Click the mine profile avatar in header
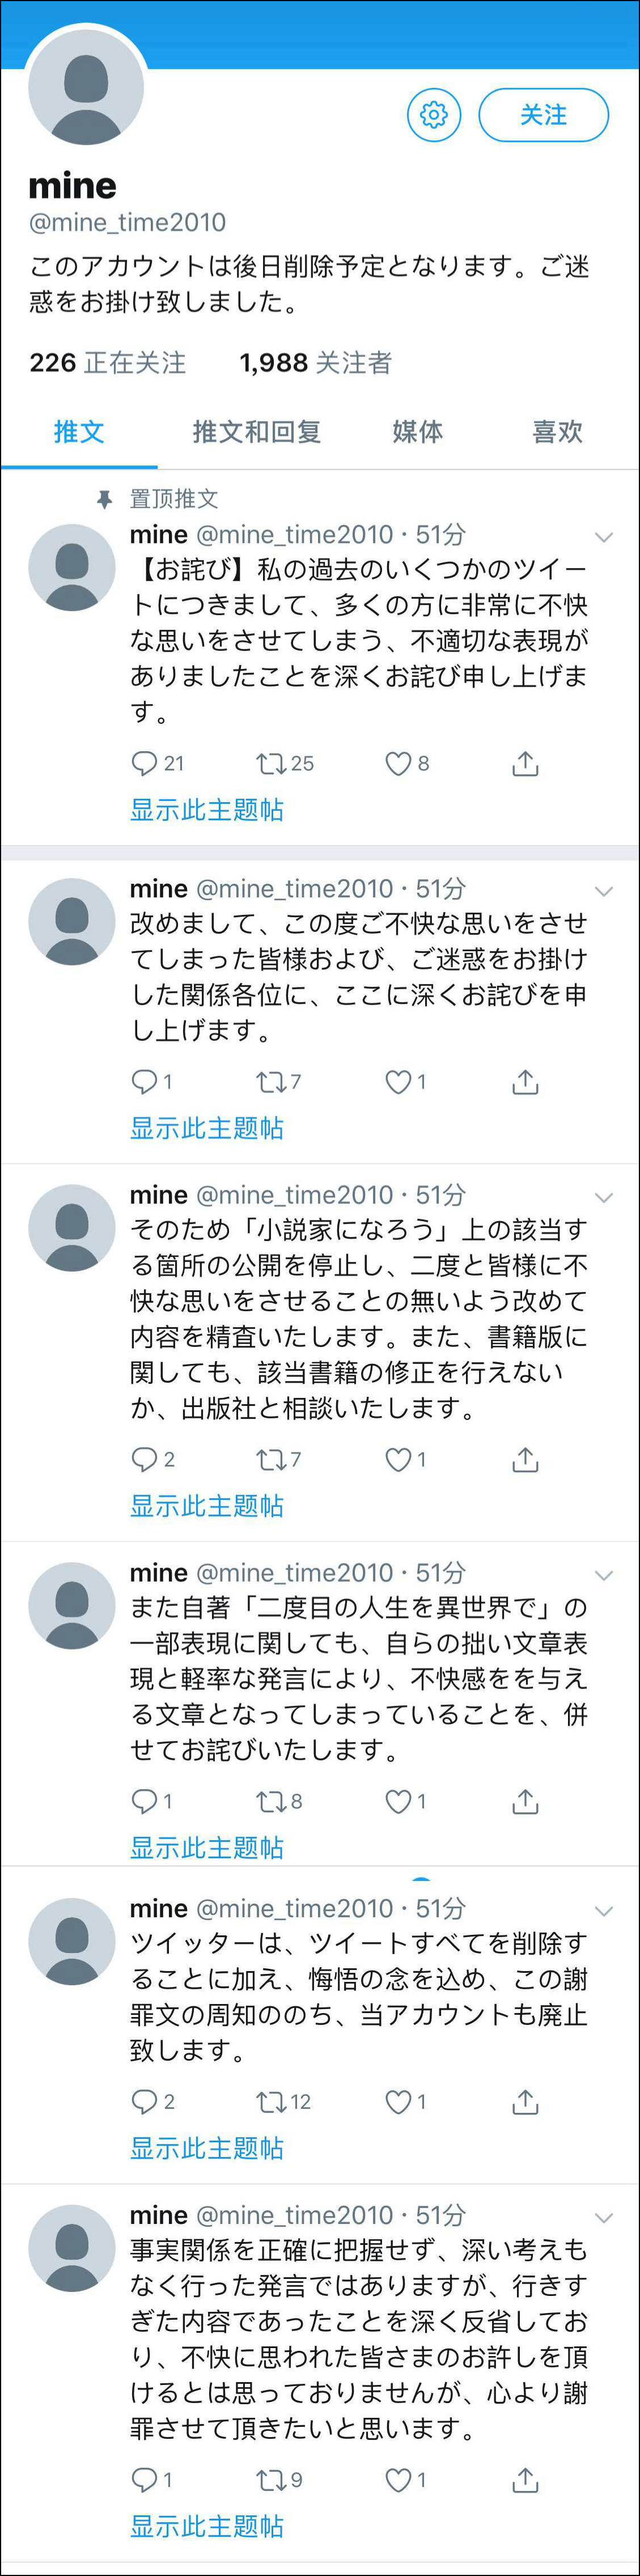The width and height of the screenshot is (640, 2576). coord(86,86)
